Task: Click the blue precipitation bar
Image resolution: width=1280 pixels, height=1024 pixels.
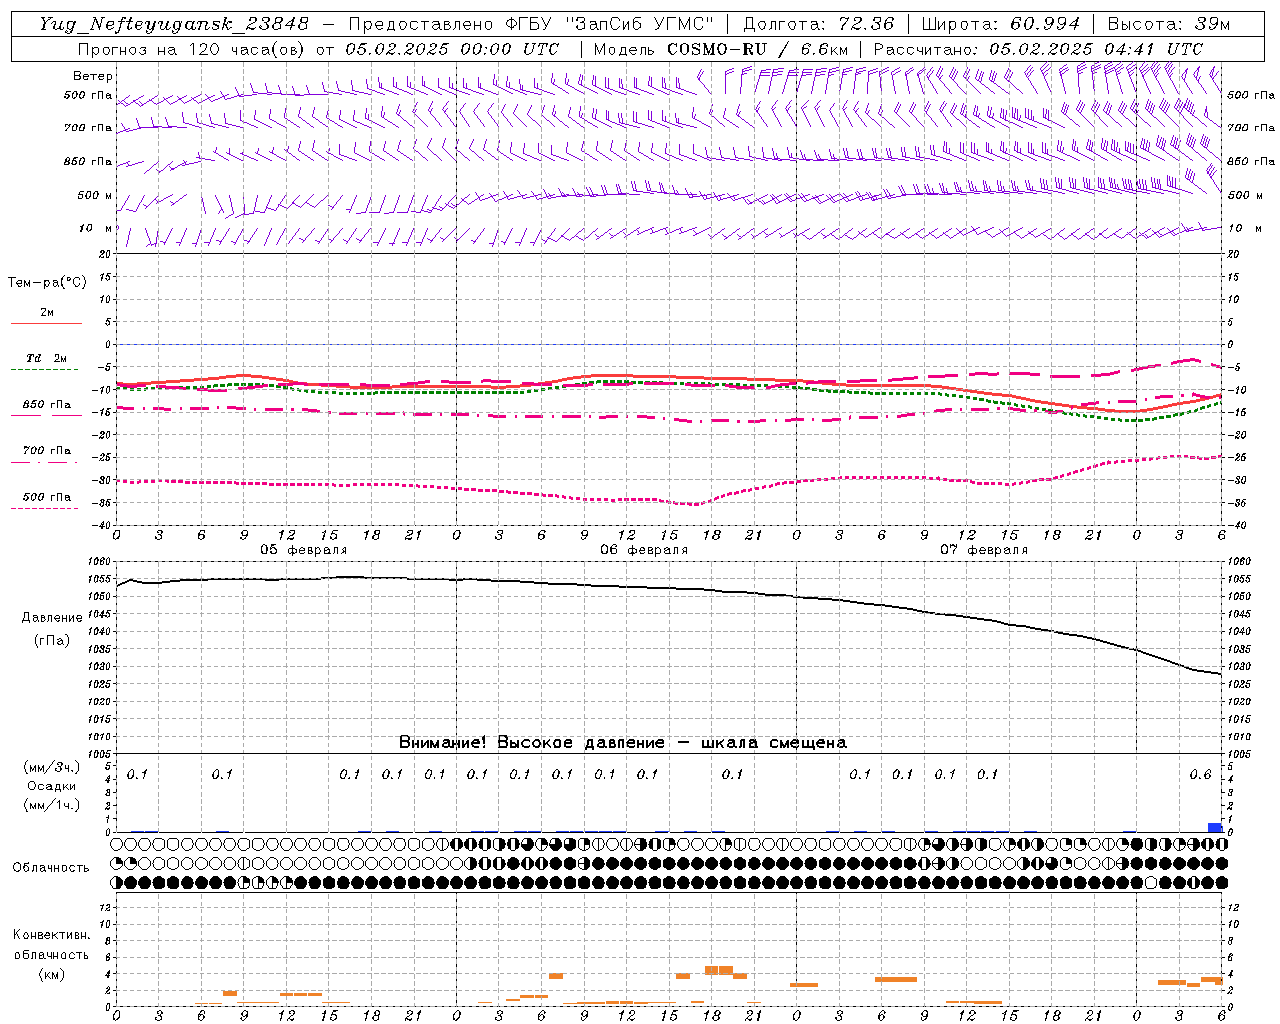Action: tap(1215, 828)
